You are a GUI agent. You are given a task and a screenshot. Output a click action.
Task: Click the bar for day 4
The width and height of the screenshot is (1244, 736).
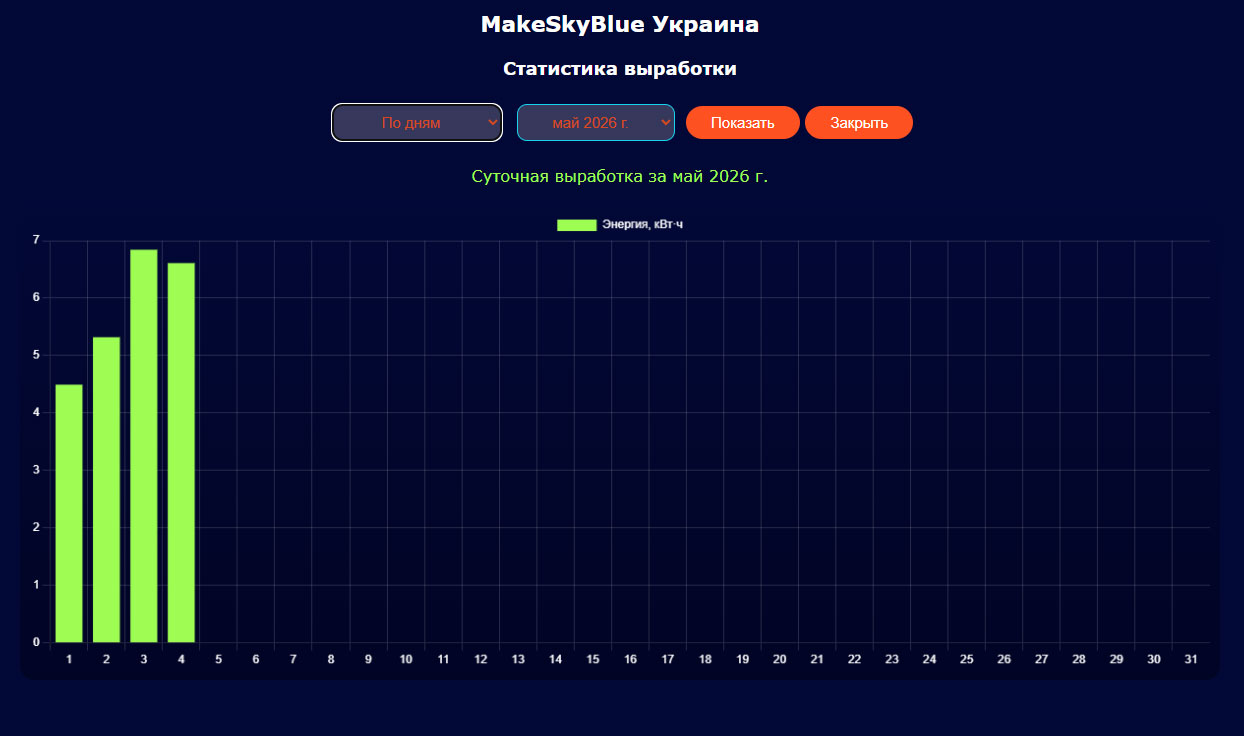(x=181, y=453)
